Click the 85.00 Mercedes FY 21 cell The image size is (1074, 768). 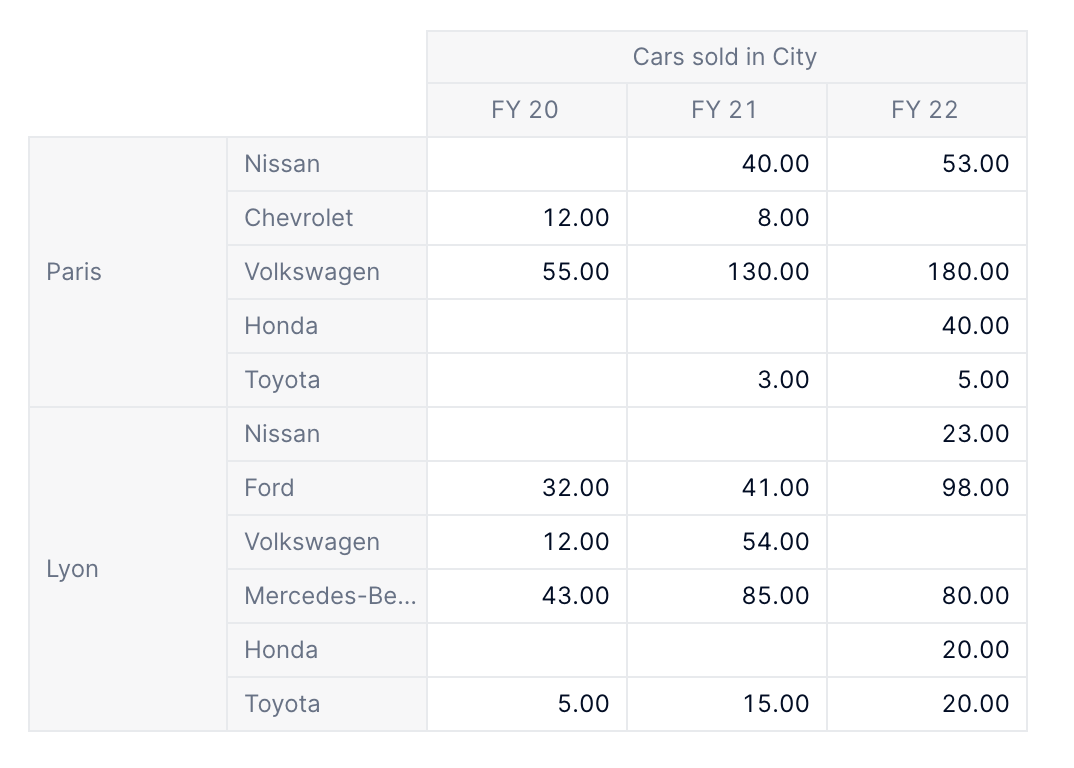726,596
